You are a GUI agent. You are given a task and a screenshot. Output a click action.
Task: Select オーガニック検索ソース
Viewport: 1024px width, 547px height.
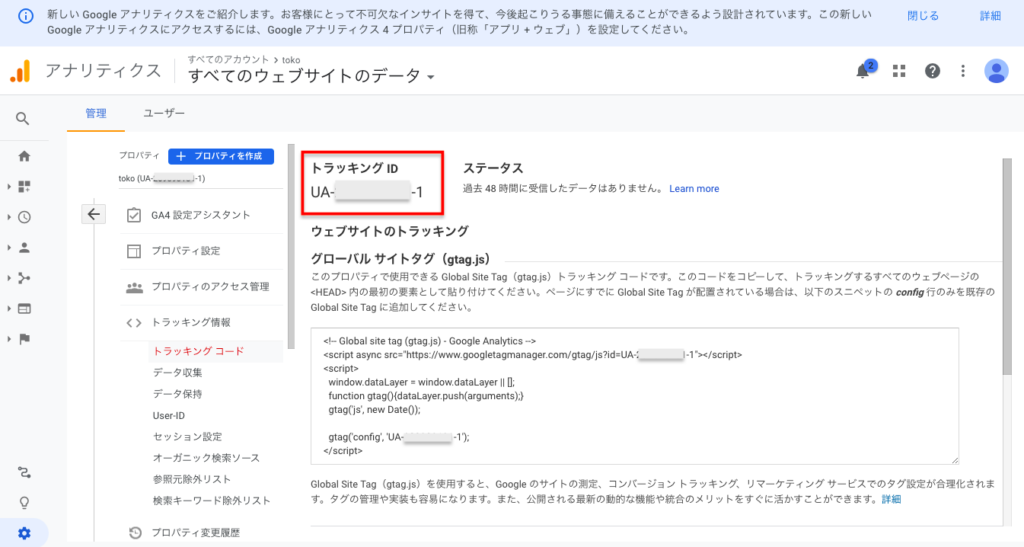point(206,458)
